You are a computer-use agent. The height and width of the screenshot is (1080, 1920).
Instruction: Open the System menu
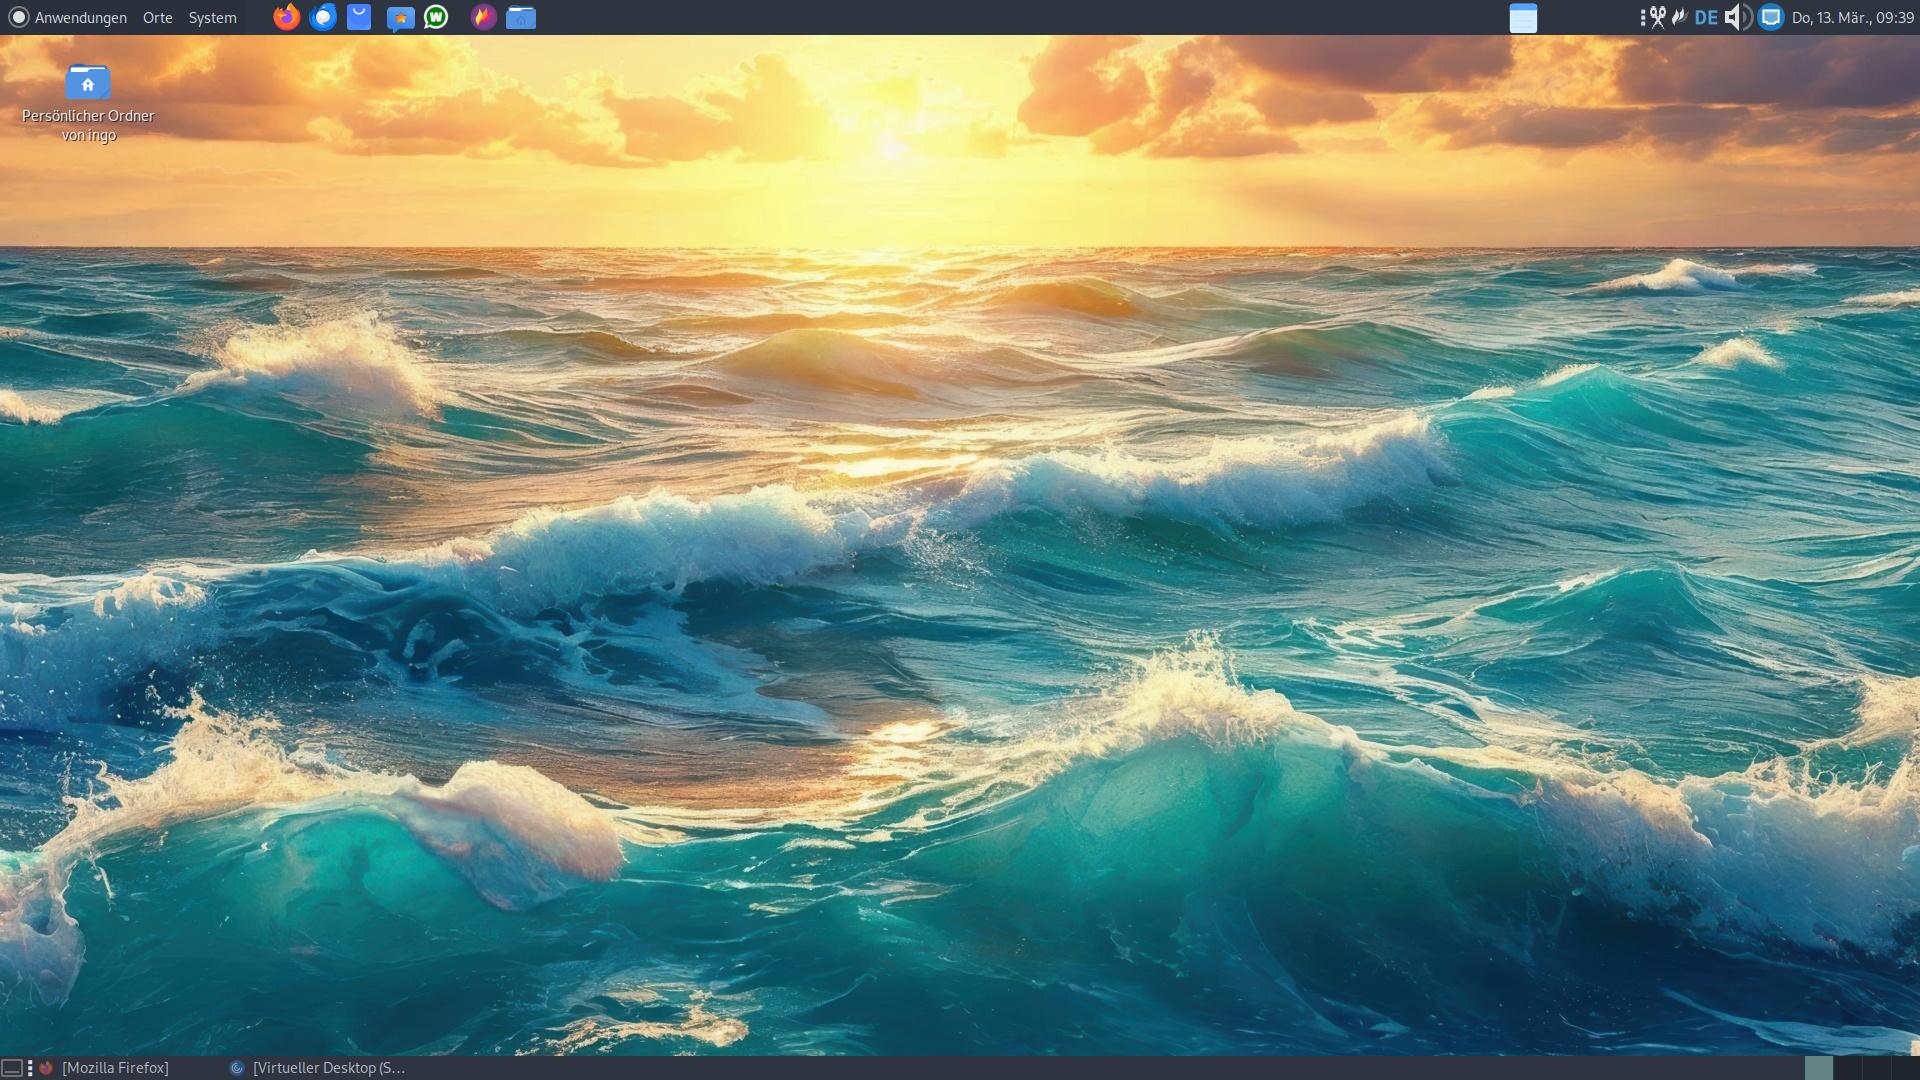[x=212, y=18]
